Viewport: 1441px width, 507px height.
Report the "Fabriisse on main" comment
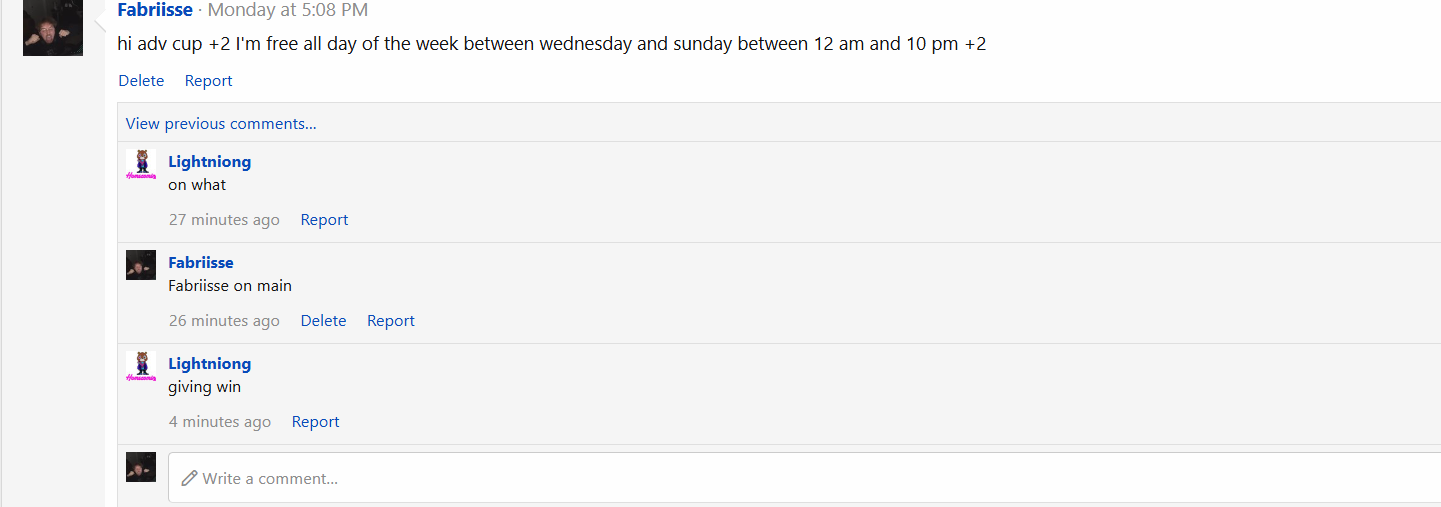coord(391,321)
